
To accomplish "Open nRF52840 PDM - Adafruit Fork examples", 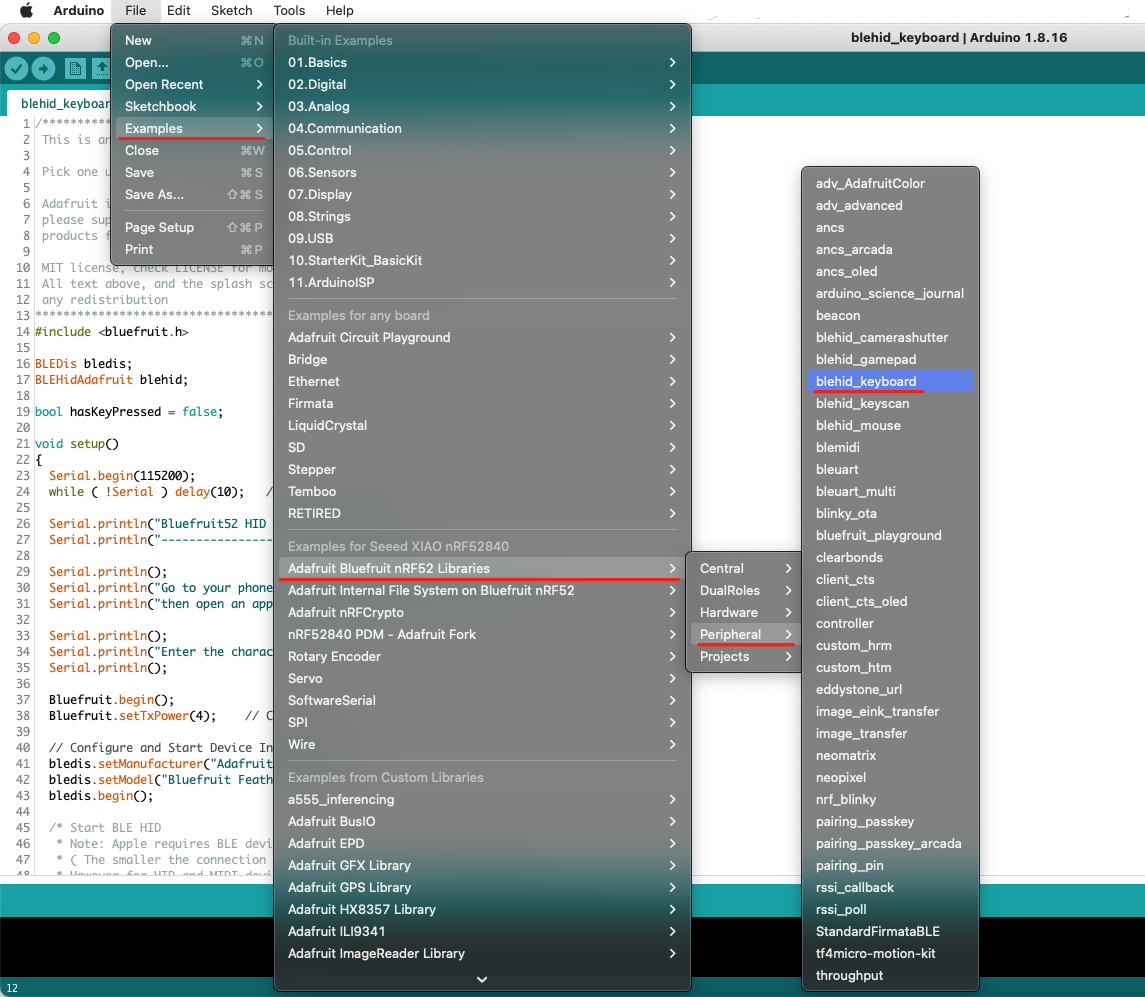I will 482,634.
